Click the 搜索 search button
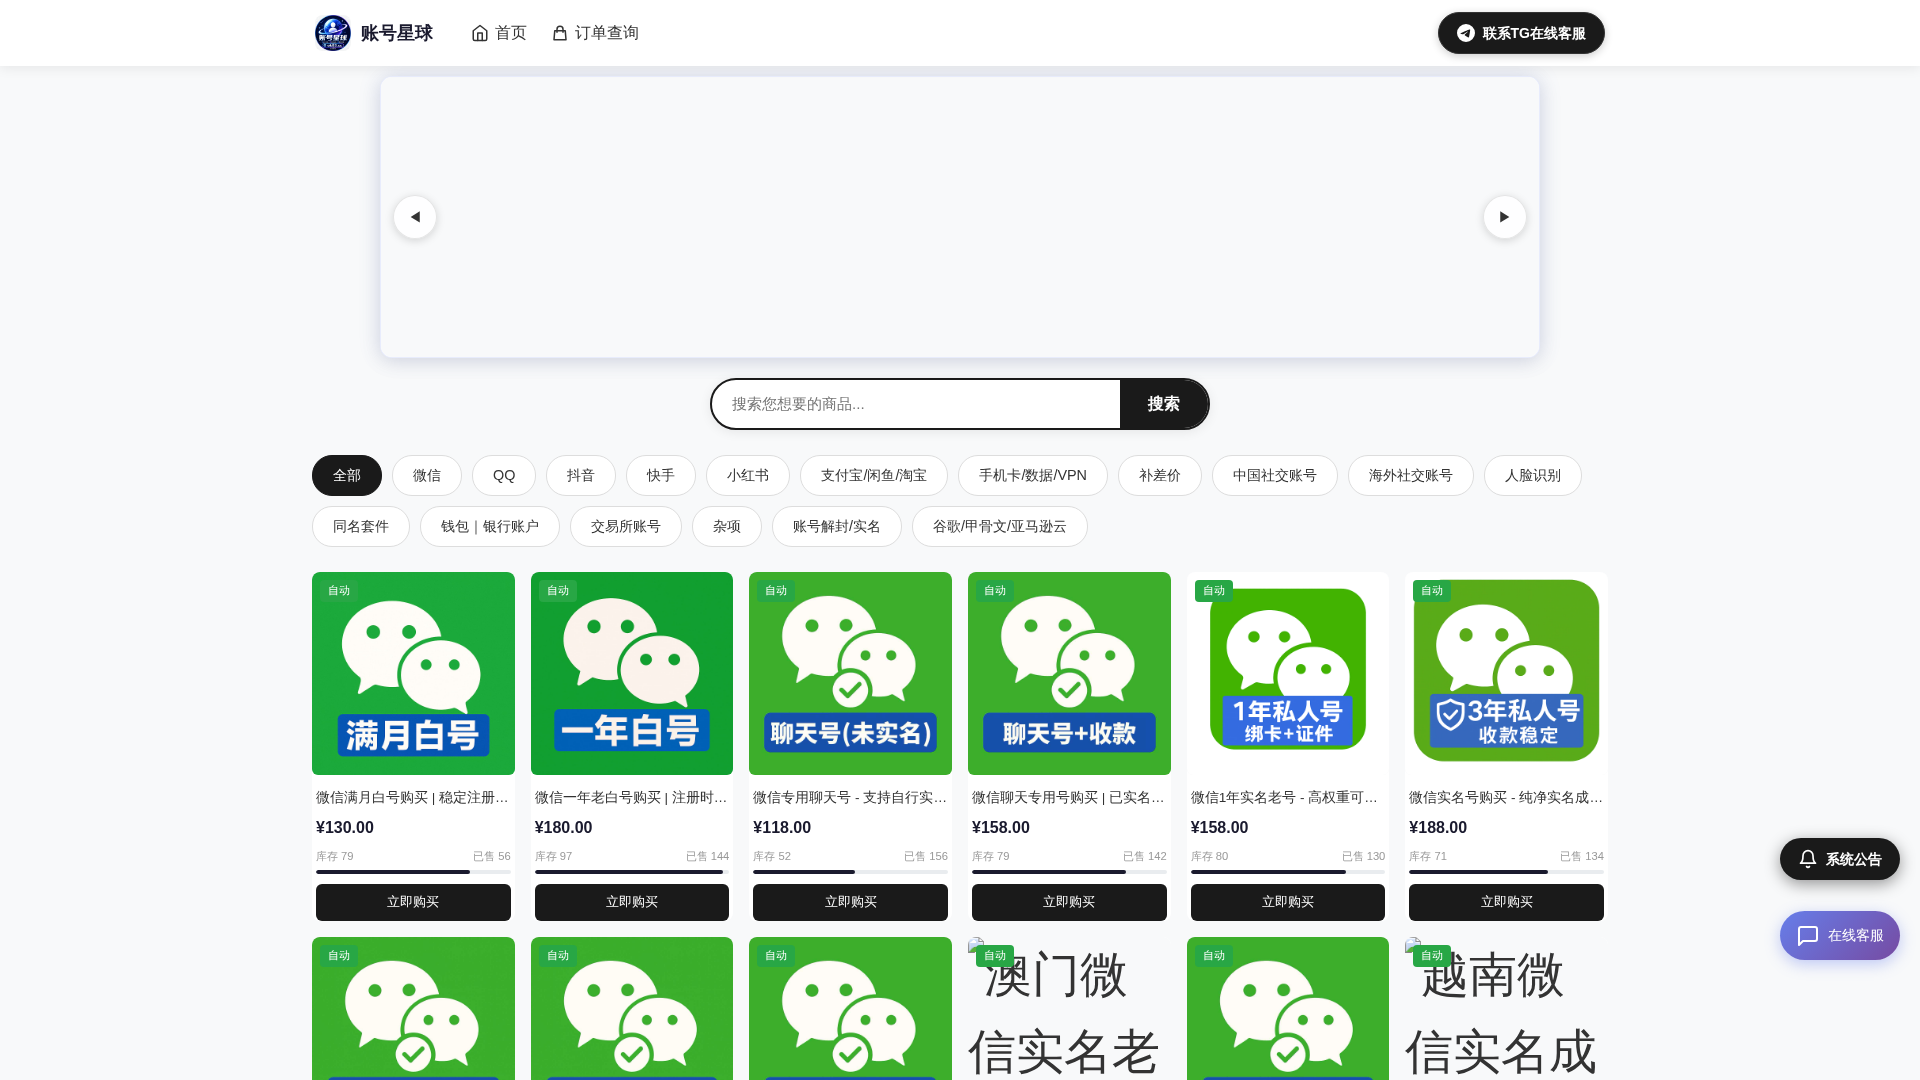This screenshot has height=1080, width=1920. coord(1164,404)
